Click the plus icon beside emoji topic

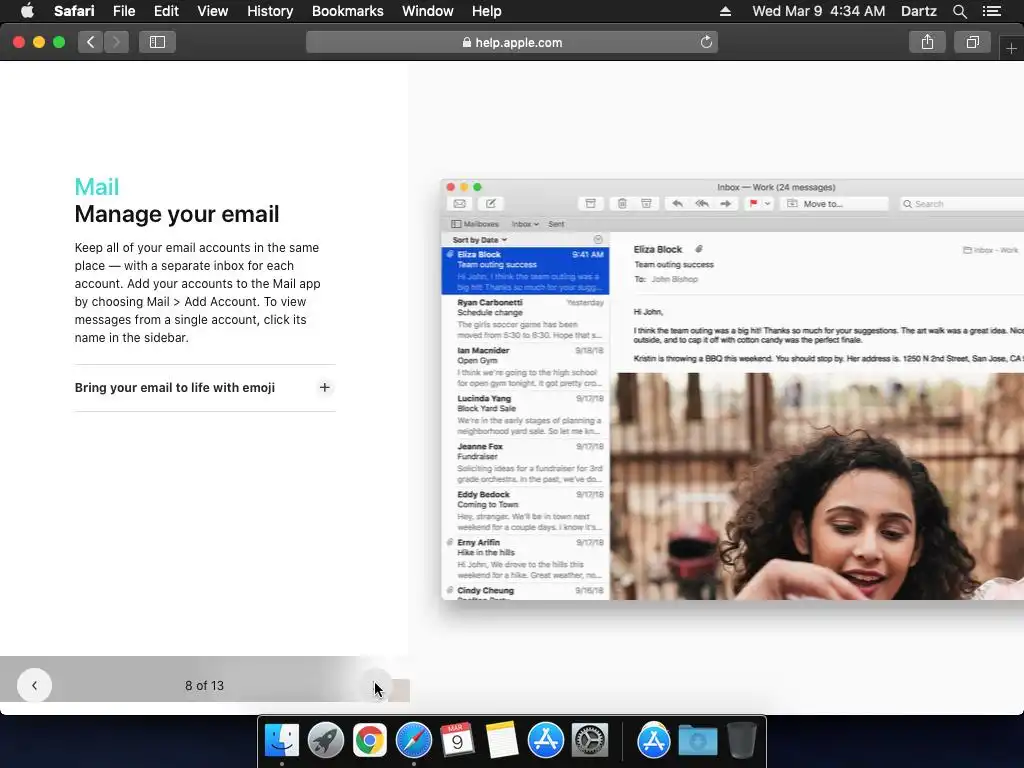click(324, 388)
